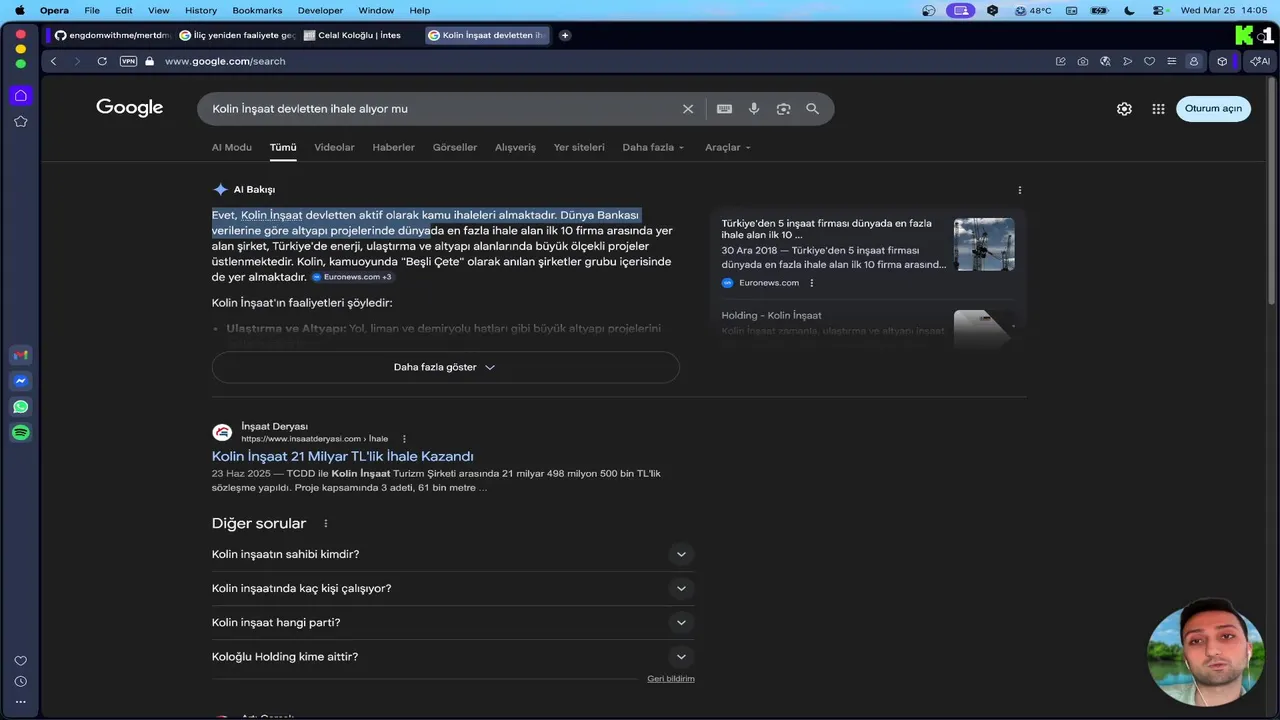
Task: Toggle the VPN badge in address bar
Action: 128,61
